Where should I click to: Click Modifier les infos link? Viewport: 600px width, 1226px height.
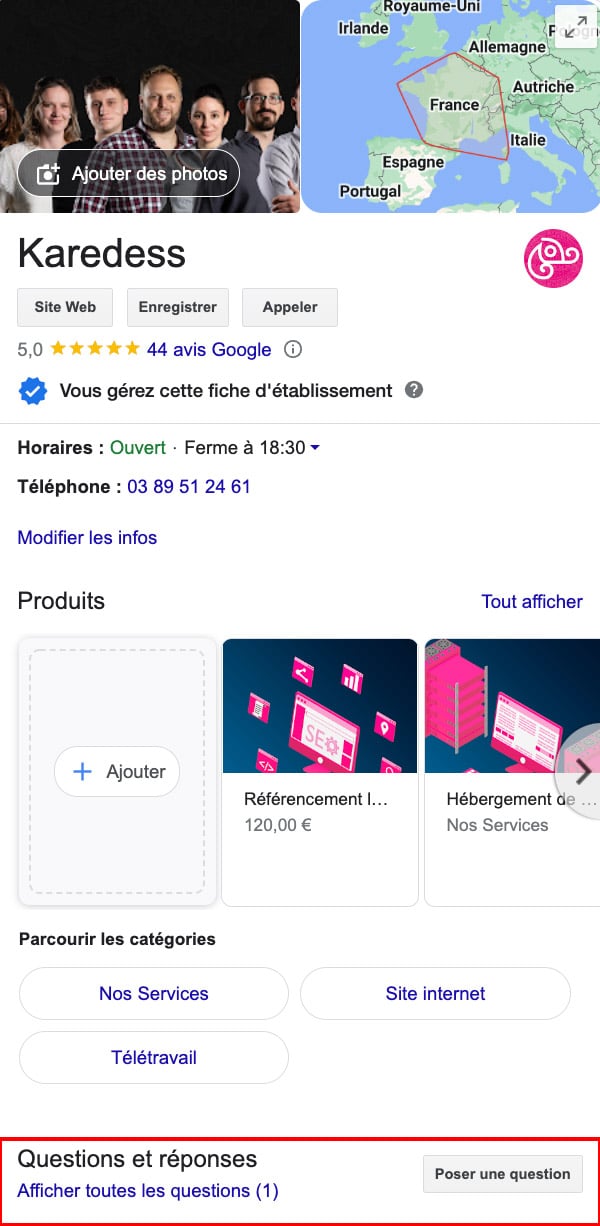tap(87, 538)
